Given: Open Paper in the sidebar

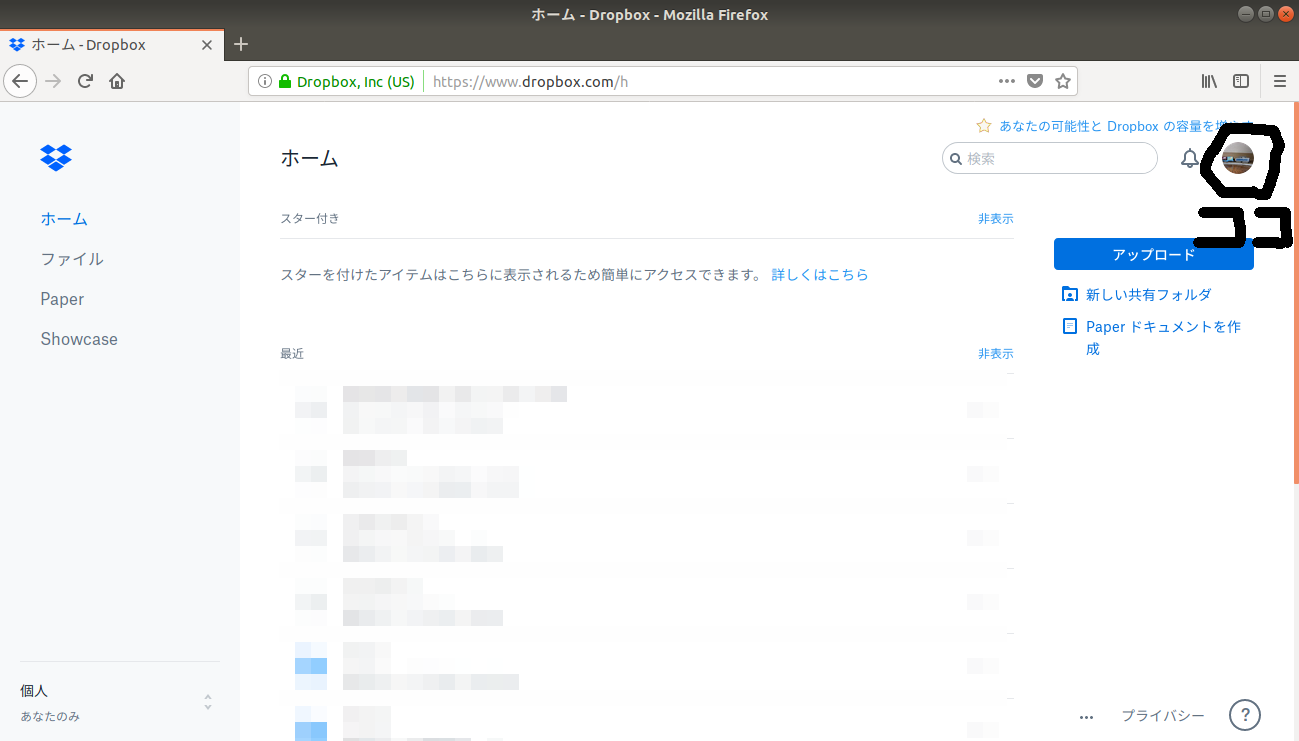Looking at the screenshot, I should coord(62,299).
